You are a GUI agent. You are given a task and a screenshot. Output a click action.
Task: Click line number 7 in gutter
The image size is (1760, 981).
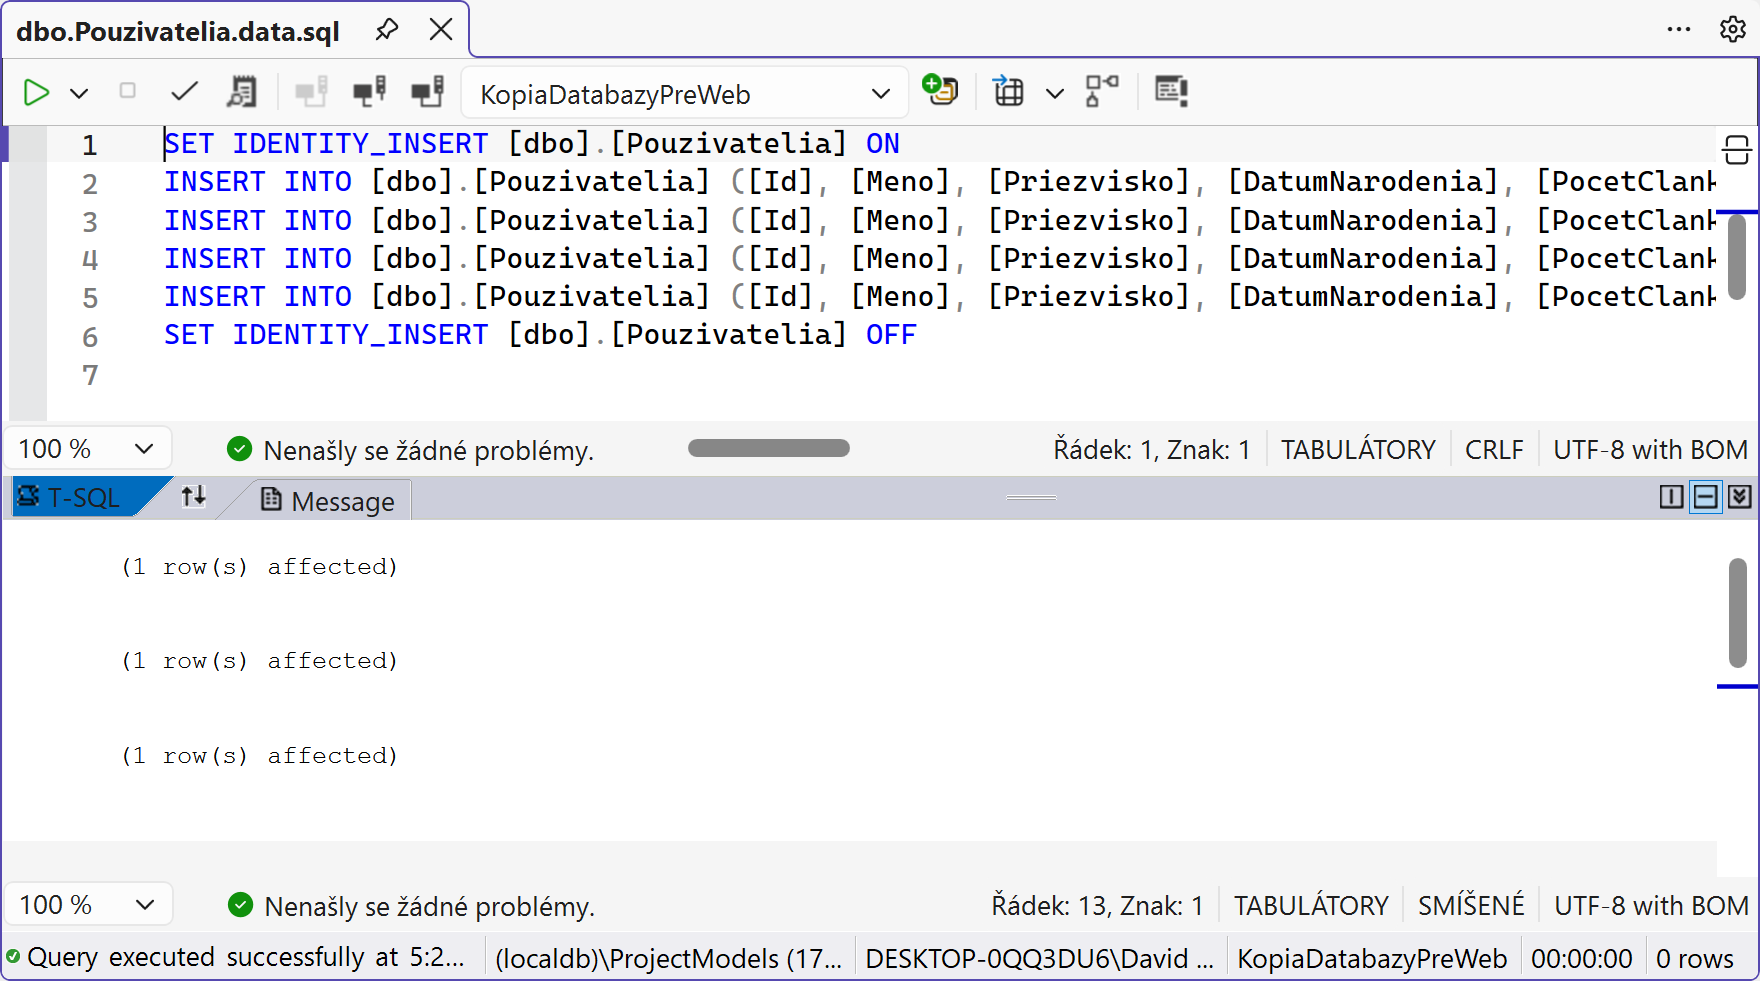pos(90,376)
